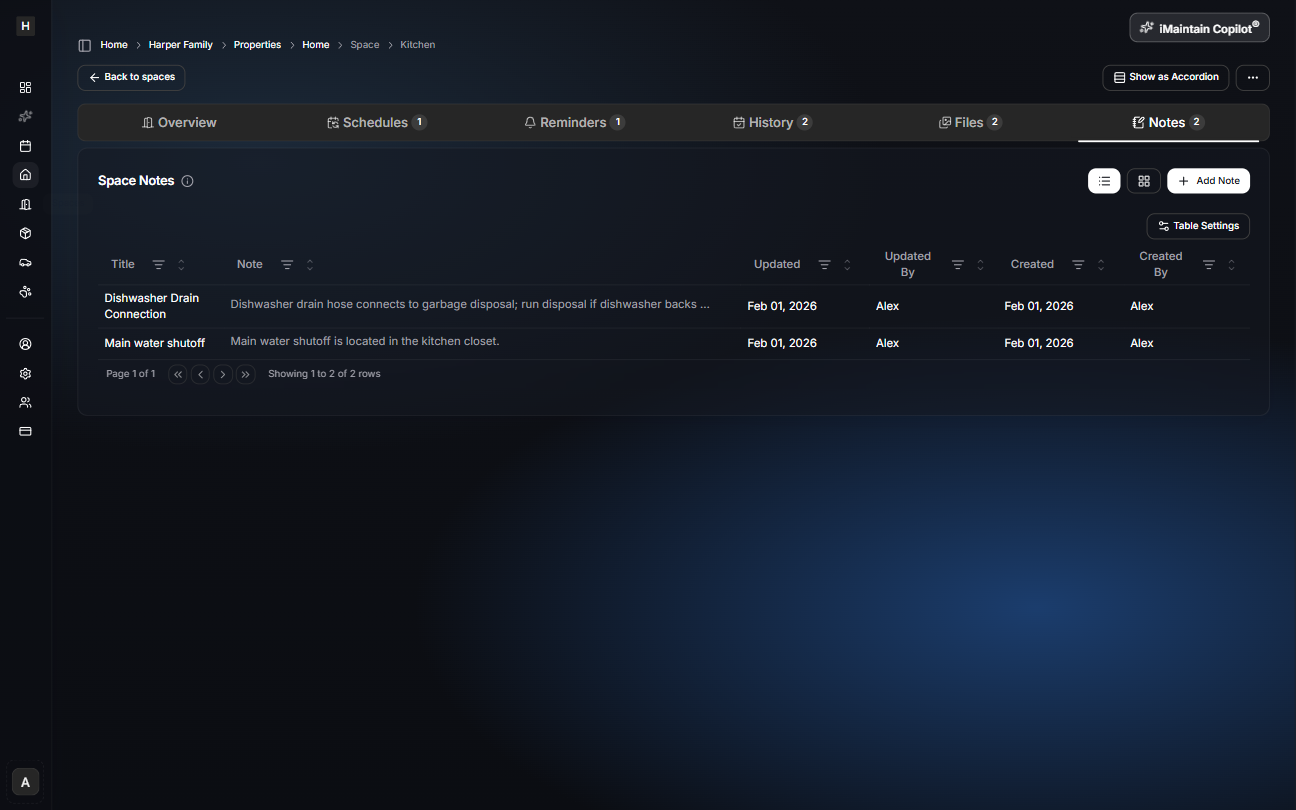Image resolution: width=1296 pixels, height=810 pixels.
Task: Click the box package icon in sidebar
Action: point(26,233)
